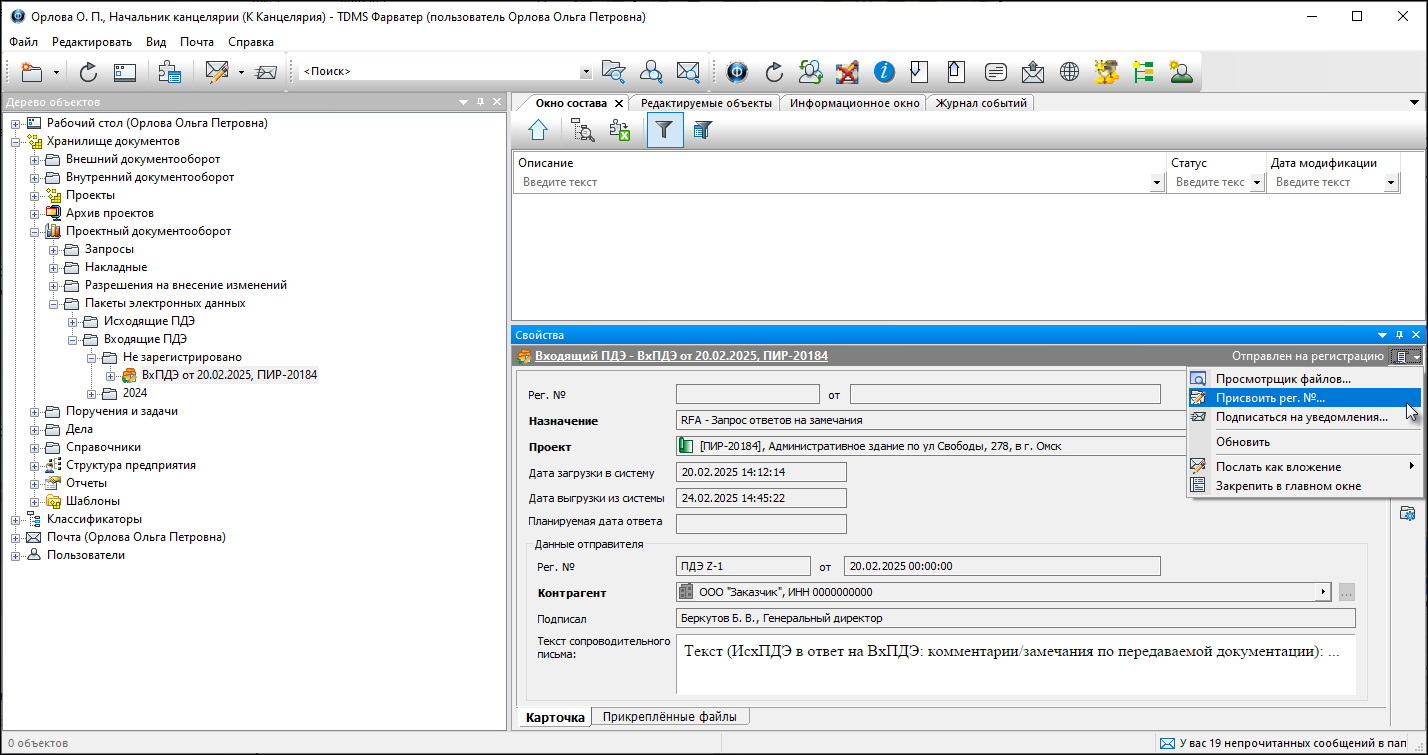Click into the Поиск search field
This screenshot has width=1428, height=755.
[439, 72]
